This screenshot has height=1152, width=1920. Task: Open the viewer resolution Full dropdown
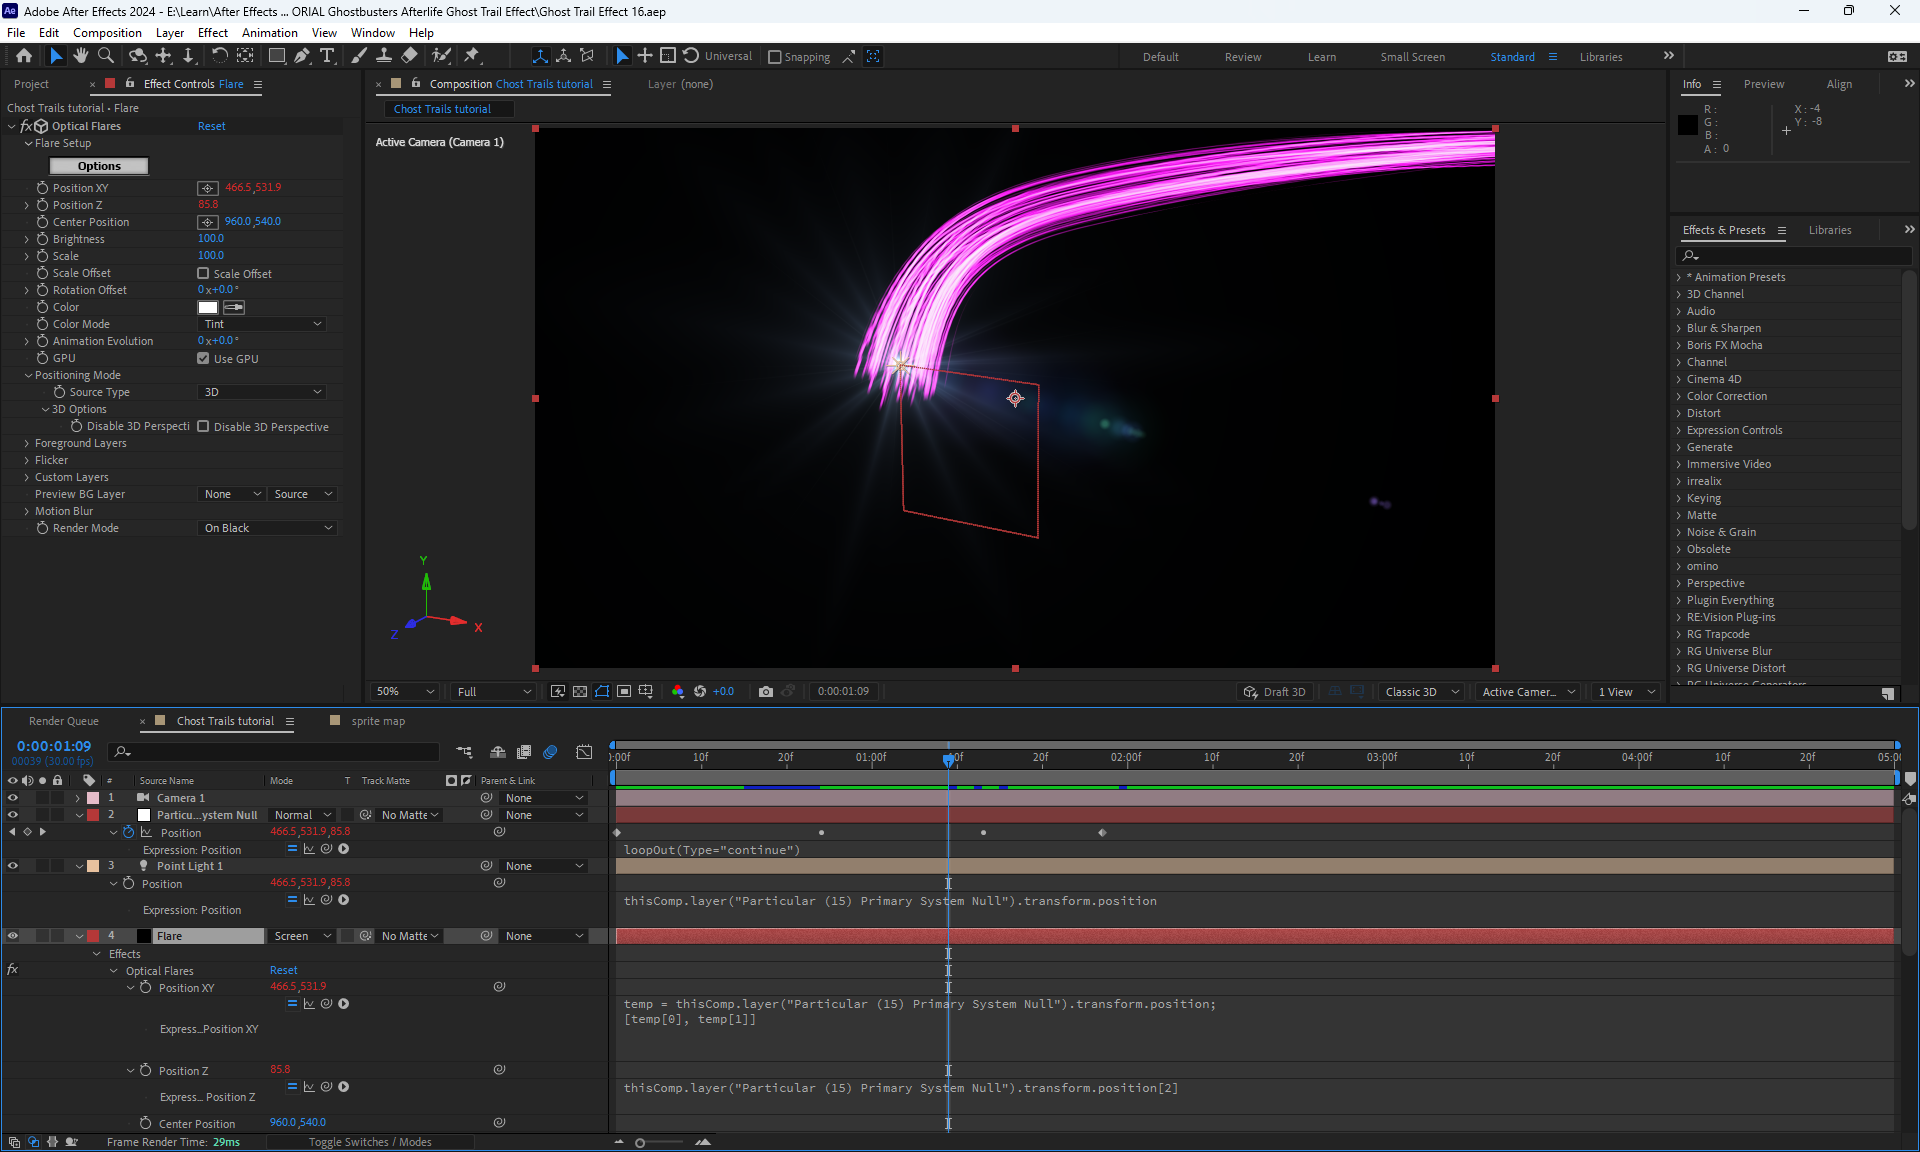[493, 691]
